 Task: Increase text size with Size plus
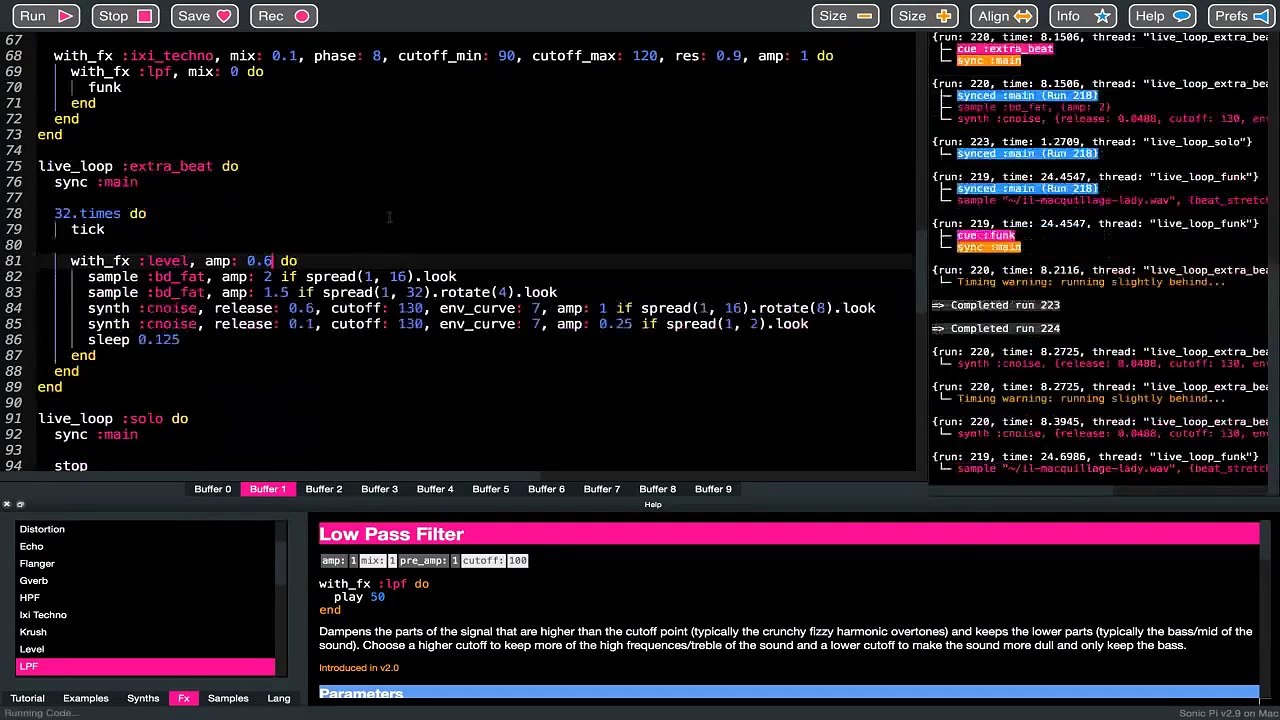925,16
